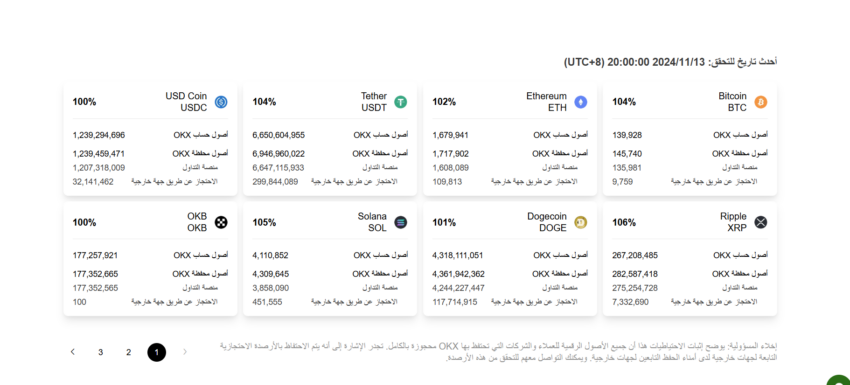Click the Ethereum ETH card name
This screenshot has width=850, height=385.
546,102
